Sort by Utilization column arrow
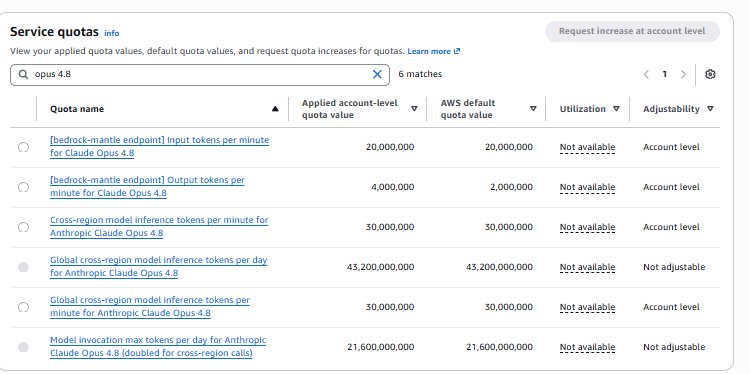Screen dimensions: 750x374 (x=616, y=109)
